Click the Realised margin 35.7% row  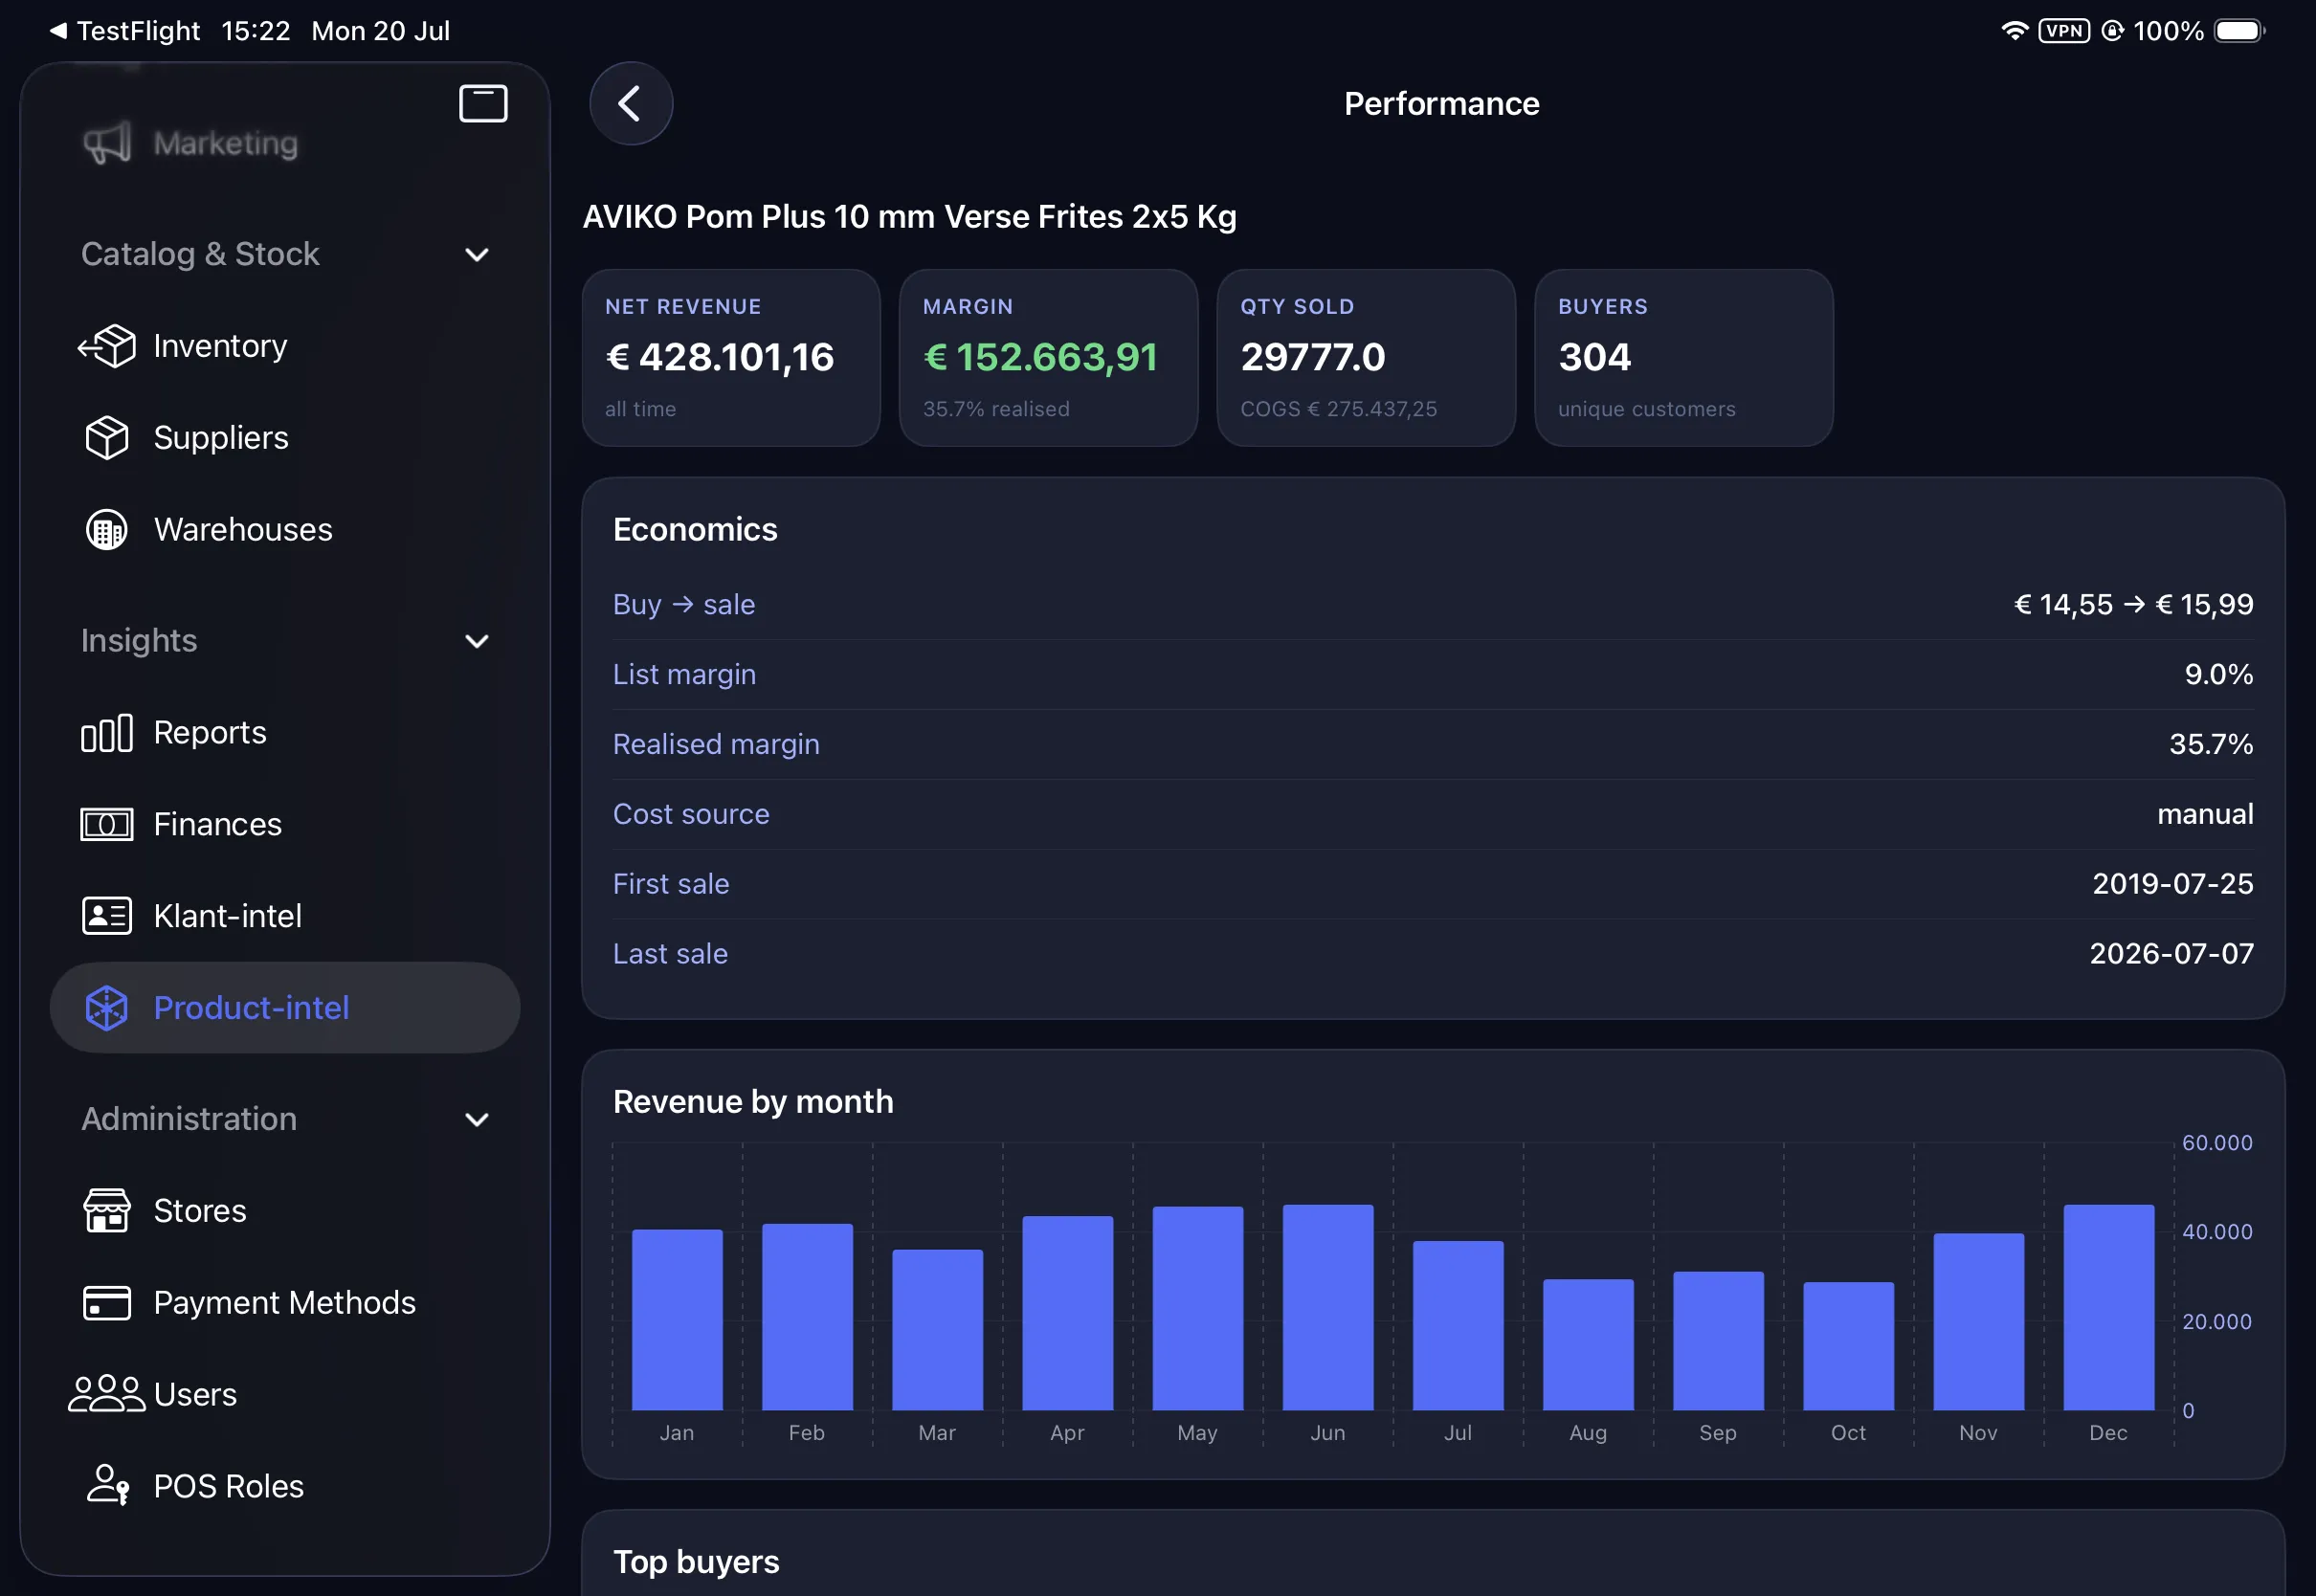[1433, 745]
